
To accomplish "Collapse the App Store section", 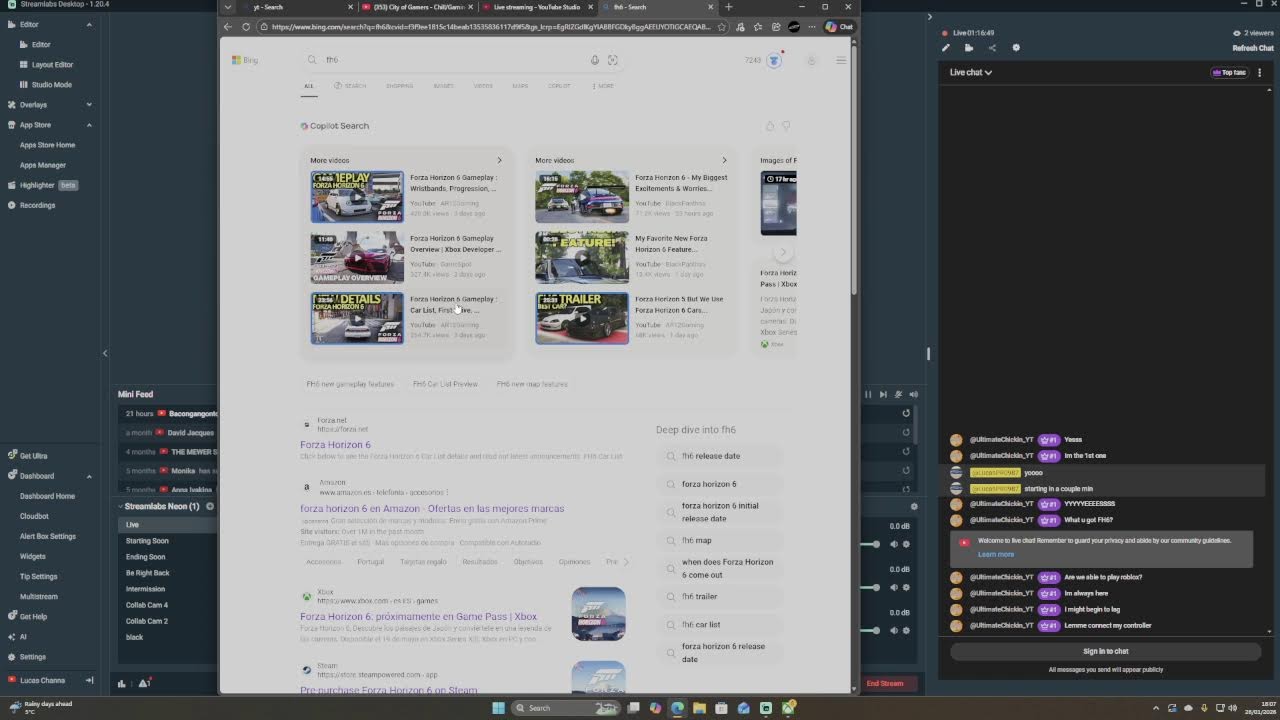I will [x=89, y=125].
